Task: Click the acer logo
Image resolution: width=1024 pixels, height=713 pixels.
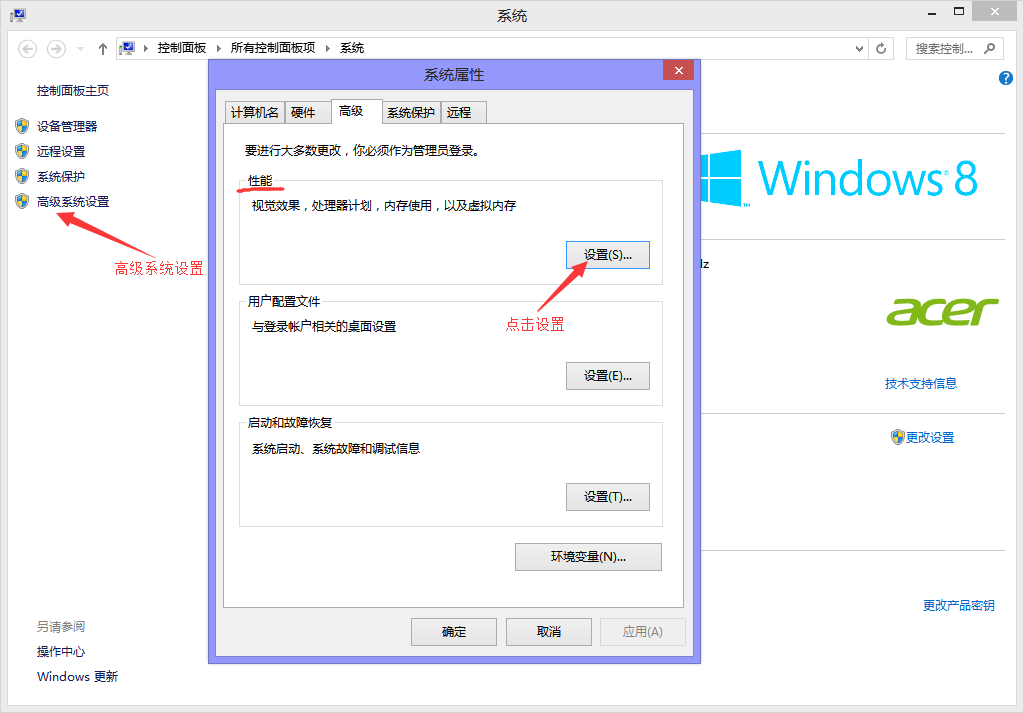Action: point(942,311)
